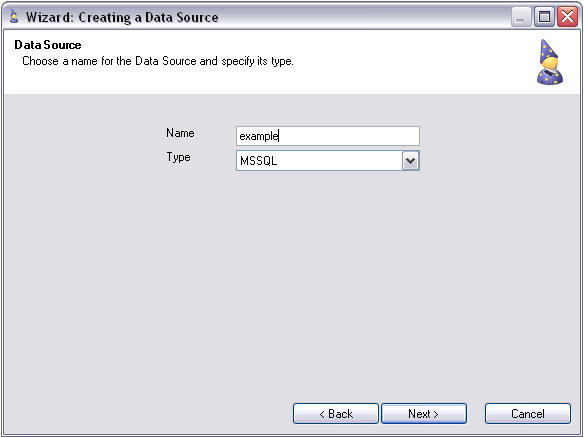Image resolution: width=584 pixels, height=437 pixels.
Task: Focus the Name input field
Action: coord(328,136)
